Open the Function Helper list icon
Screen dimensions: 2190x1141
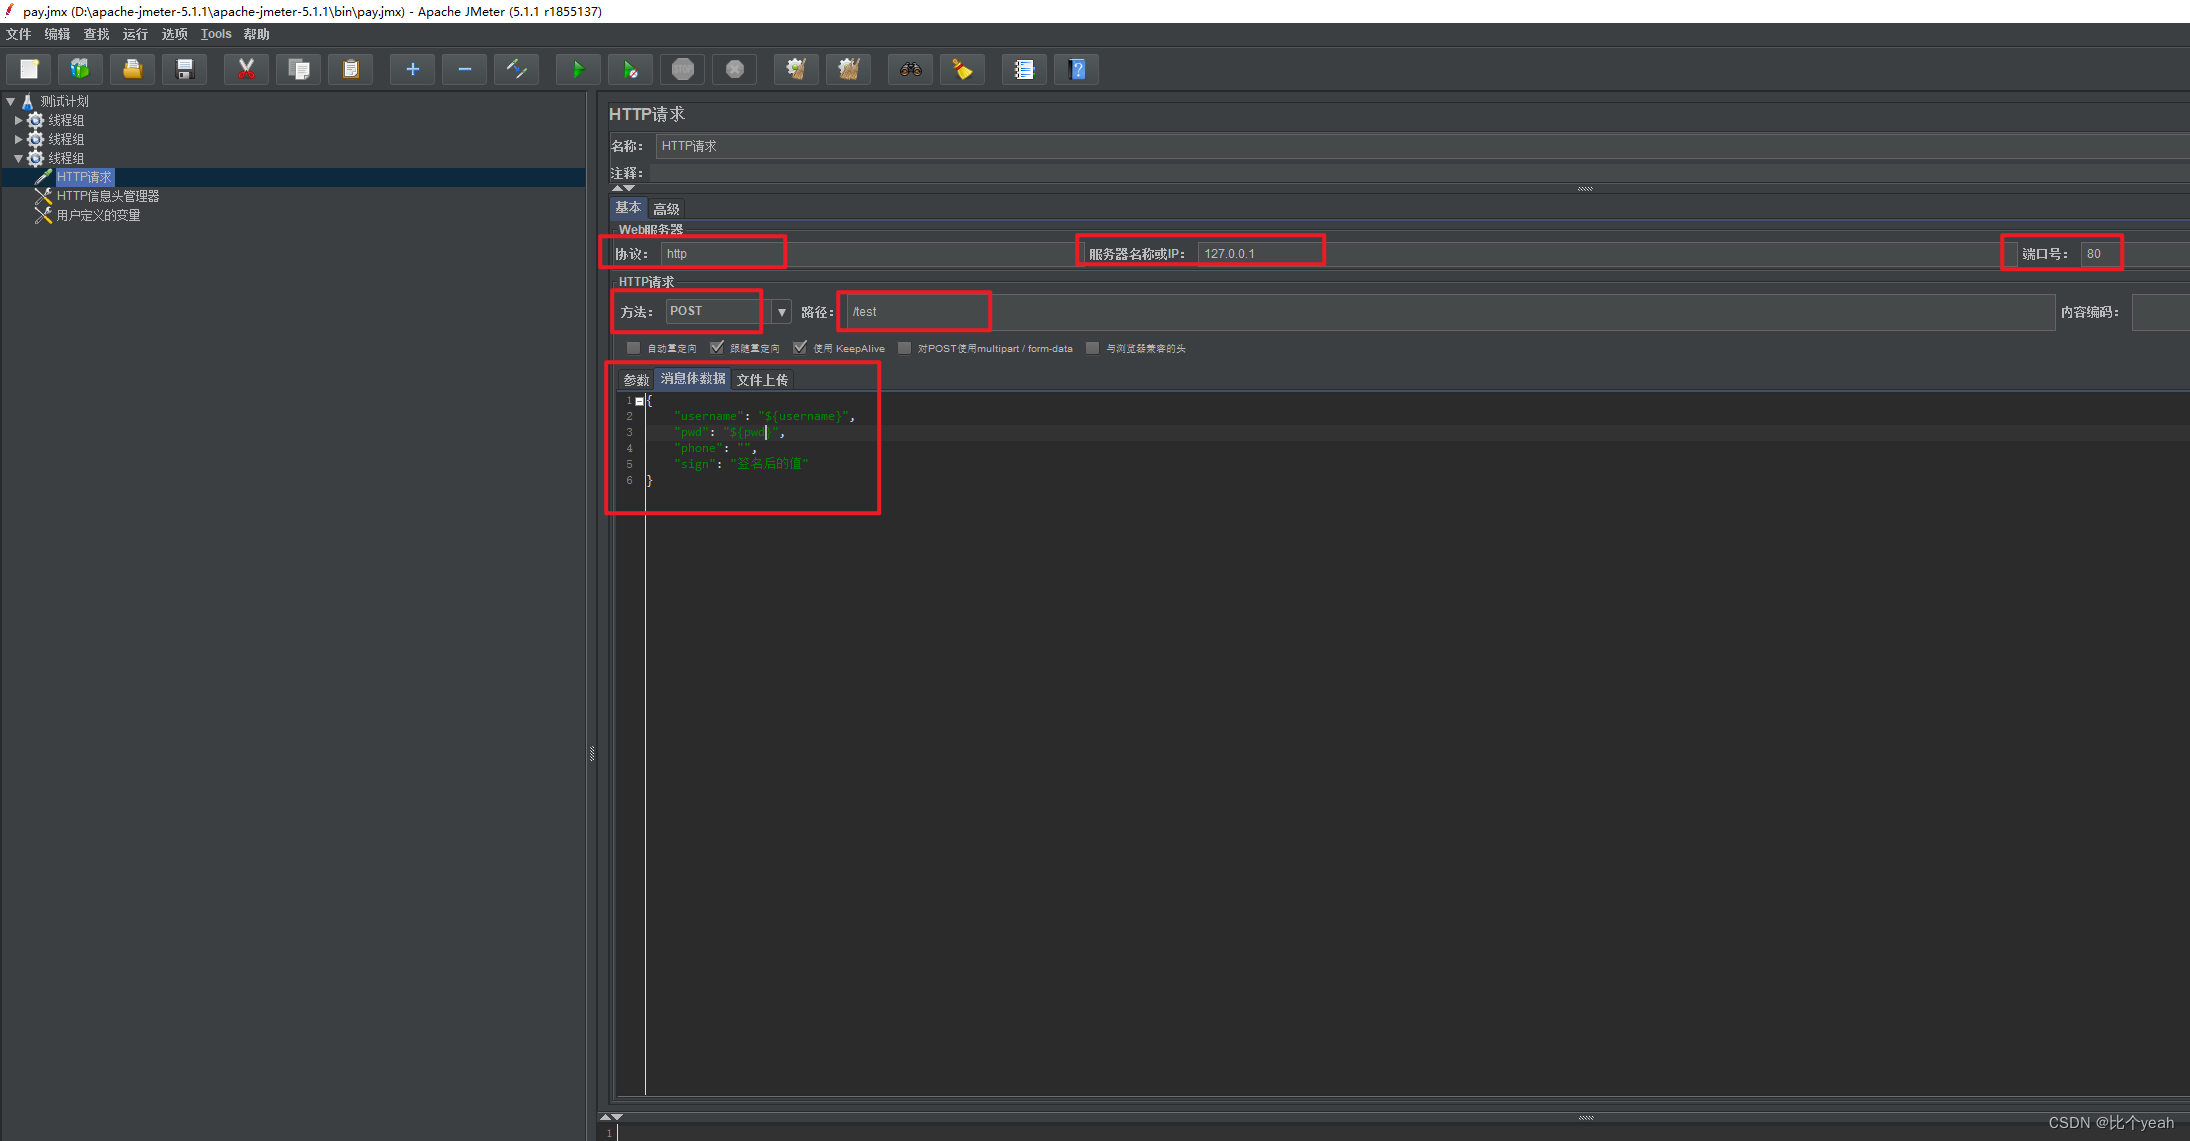1025,69
